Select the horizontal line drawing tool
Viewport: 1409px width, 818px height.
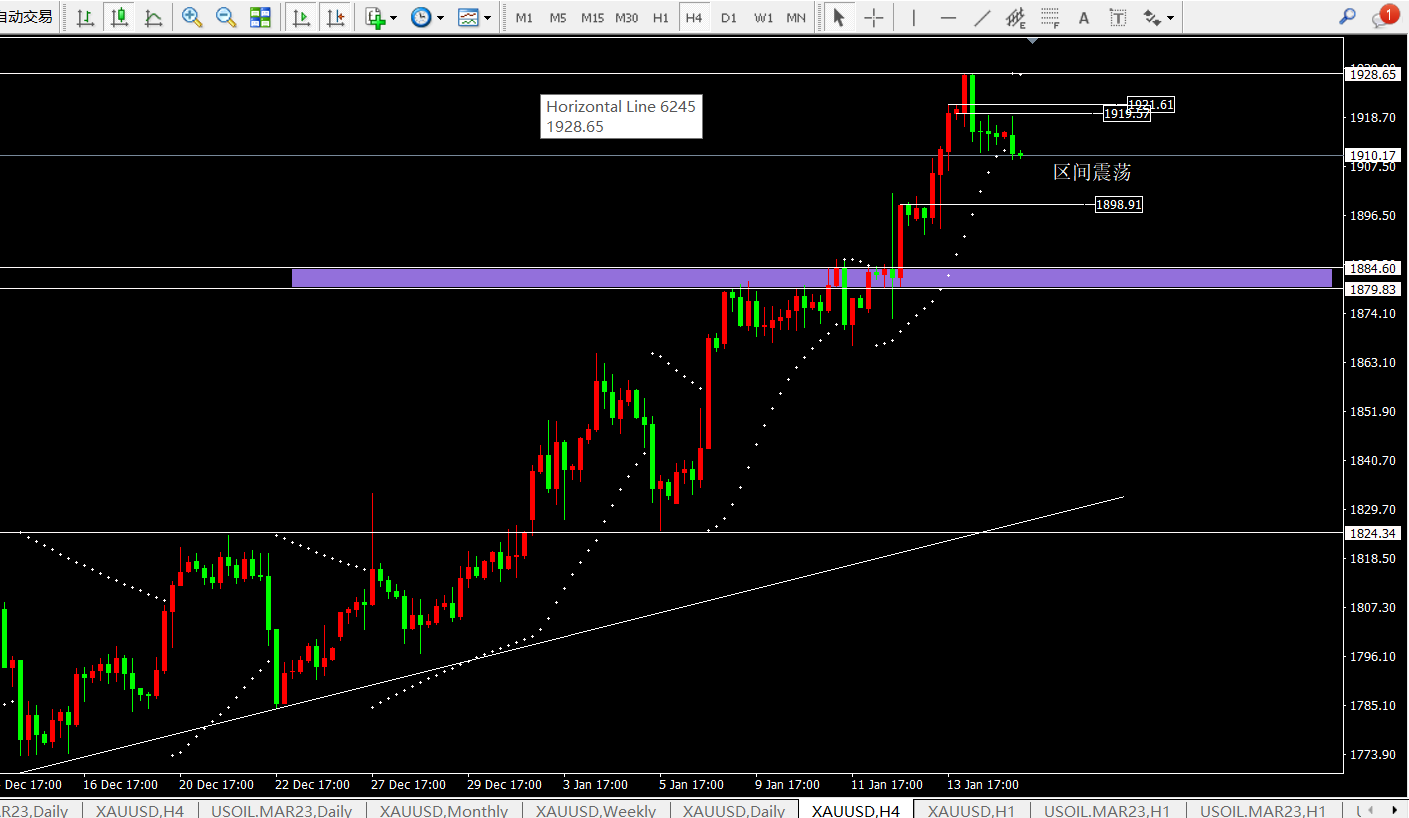[948, 17]
